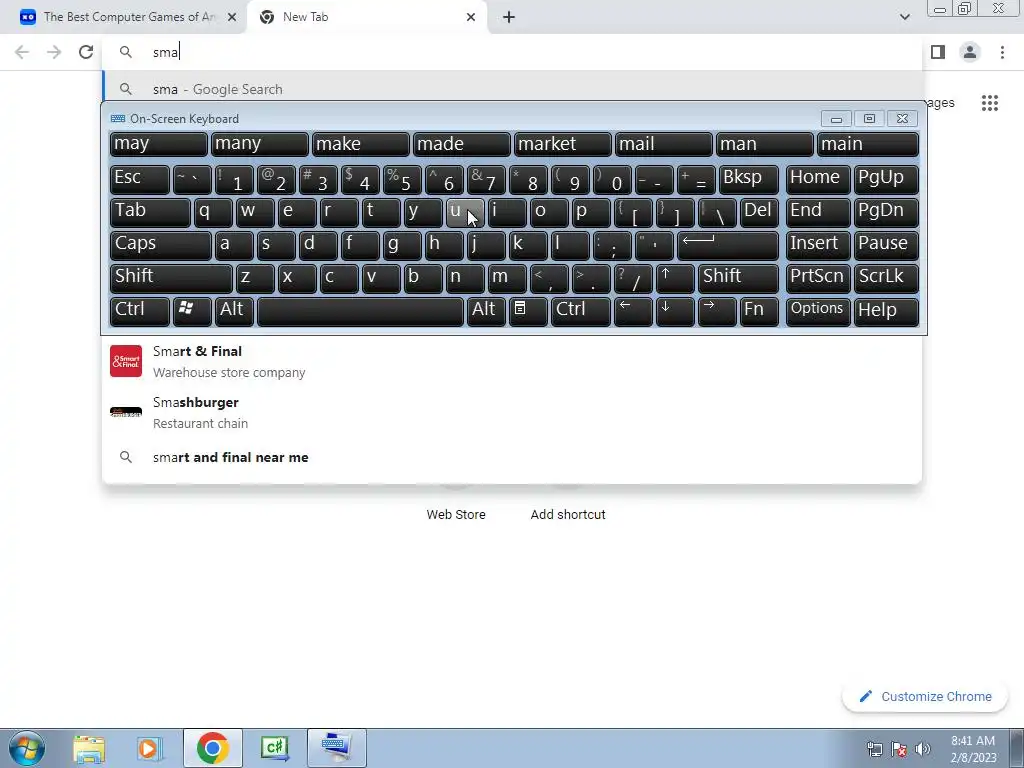Open the on-screen keyboard Options
This screenshot has width=1024, height=768.
[x=818, y=311]
